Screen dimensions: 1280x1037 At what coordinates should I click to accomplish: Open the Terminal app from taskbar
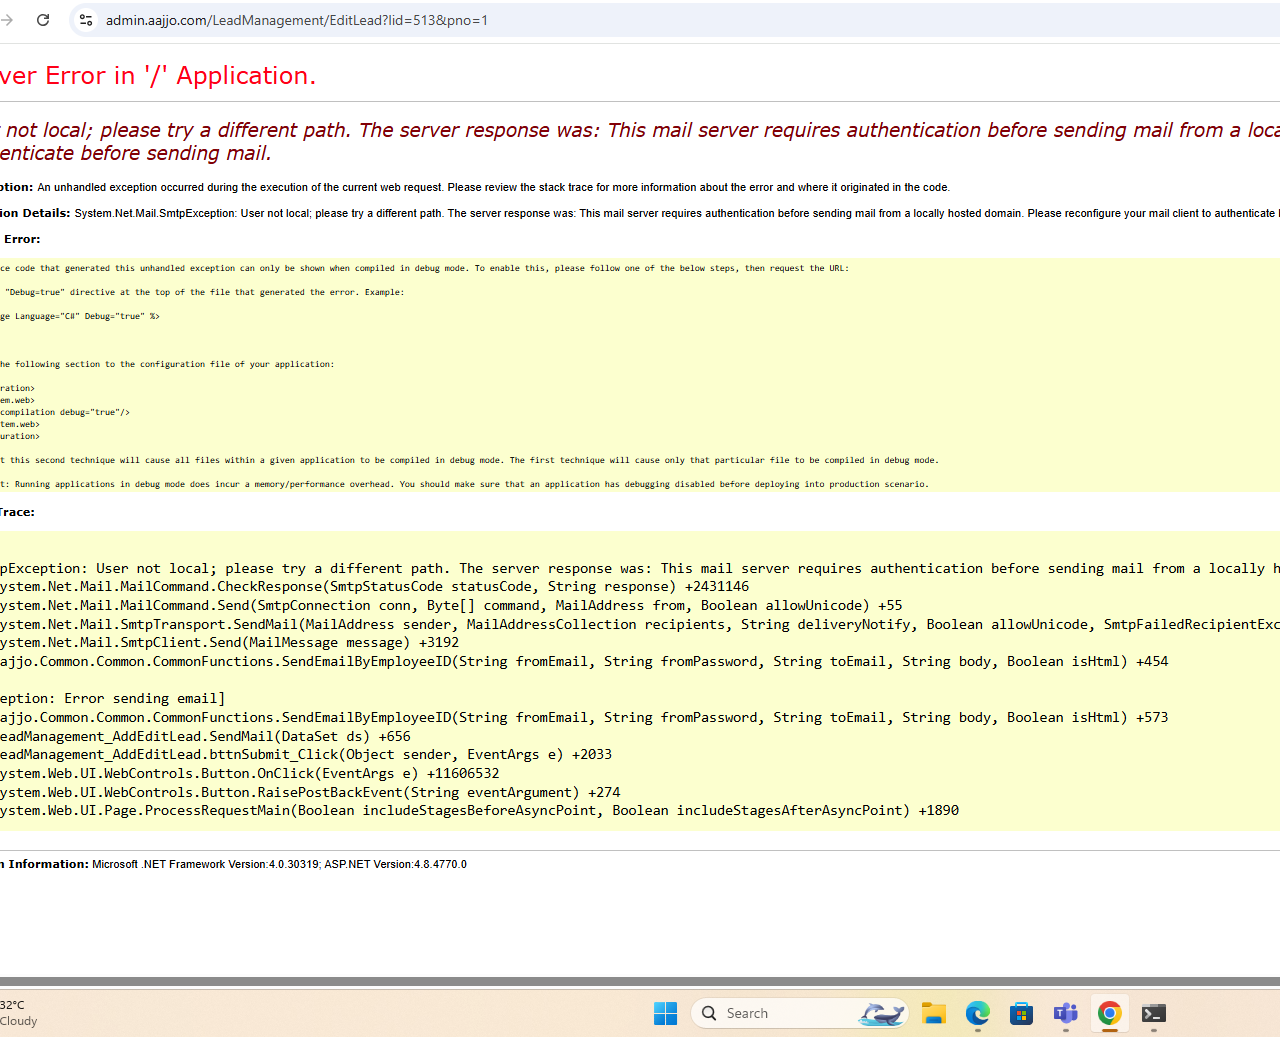[1153, 1013]
